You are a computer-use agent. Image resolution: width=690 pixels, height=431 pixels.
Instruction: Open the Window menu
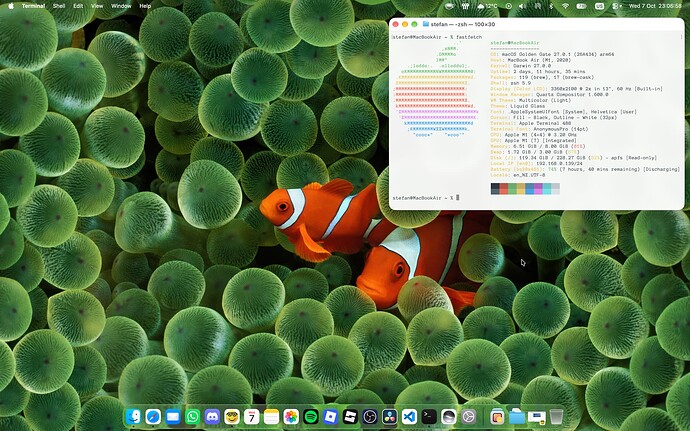[121, 6]
